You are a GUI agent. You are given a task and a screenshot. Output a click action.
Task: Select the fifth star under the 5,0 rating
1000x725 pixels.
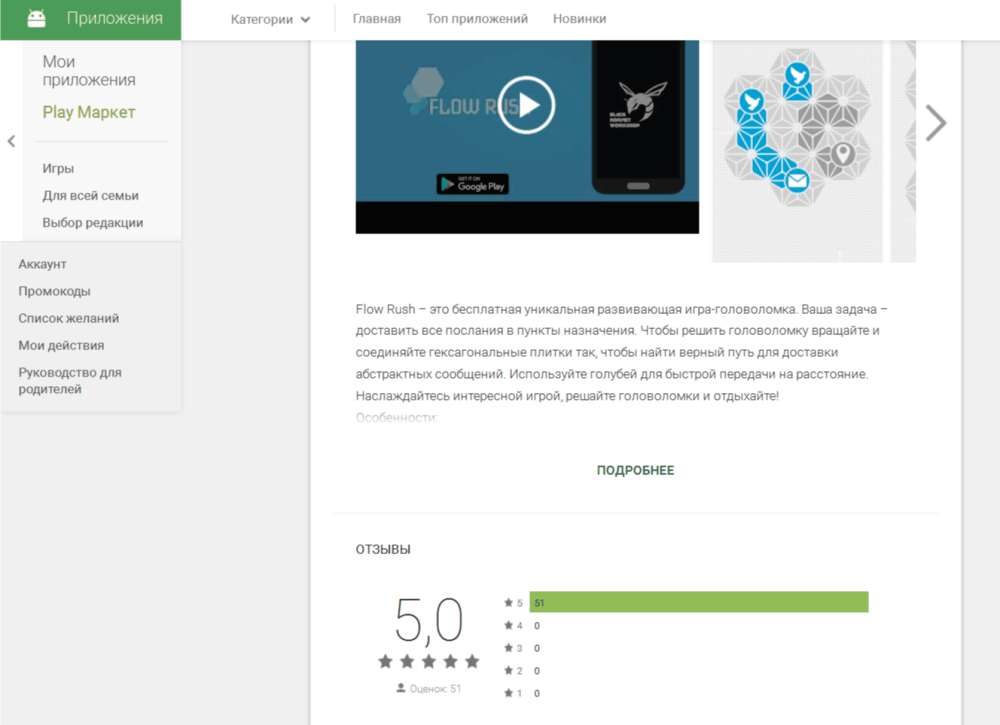coord(473,660)
